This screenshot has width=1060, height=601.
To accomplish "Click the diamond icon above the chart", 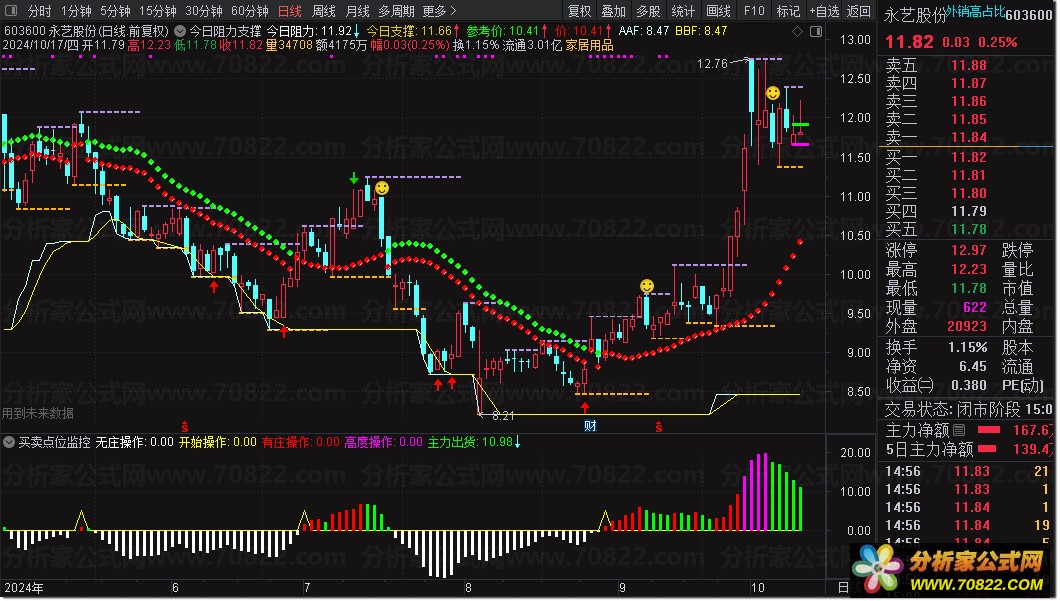I will click(x=797, y=31).
